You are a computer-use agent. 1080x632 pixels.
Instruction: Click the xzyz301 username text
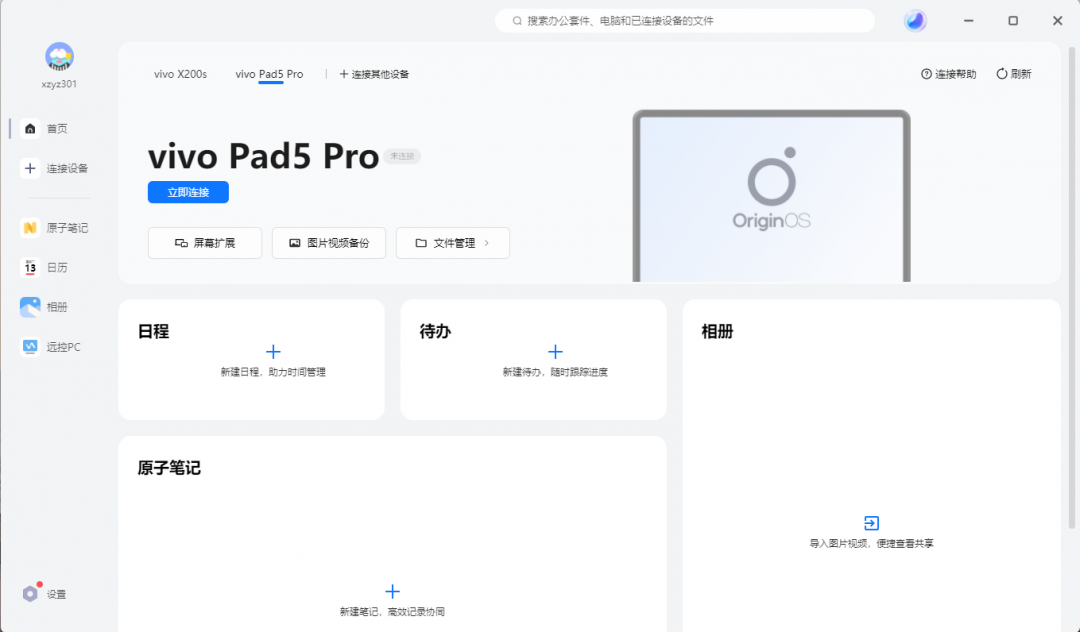59,84
